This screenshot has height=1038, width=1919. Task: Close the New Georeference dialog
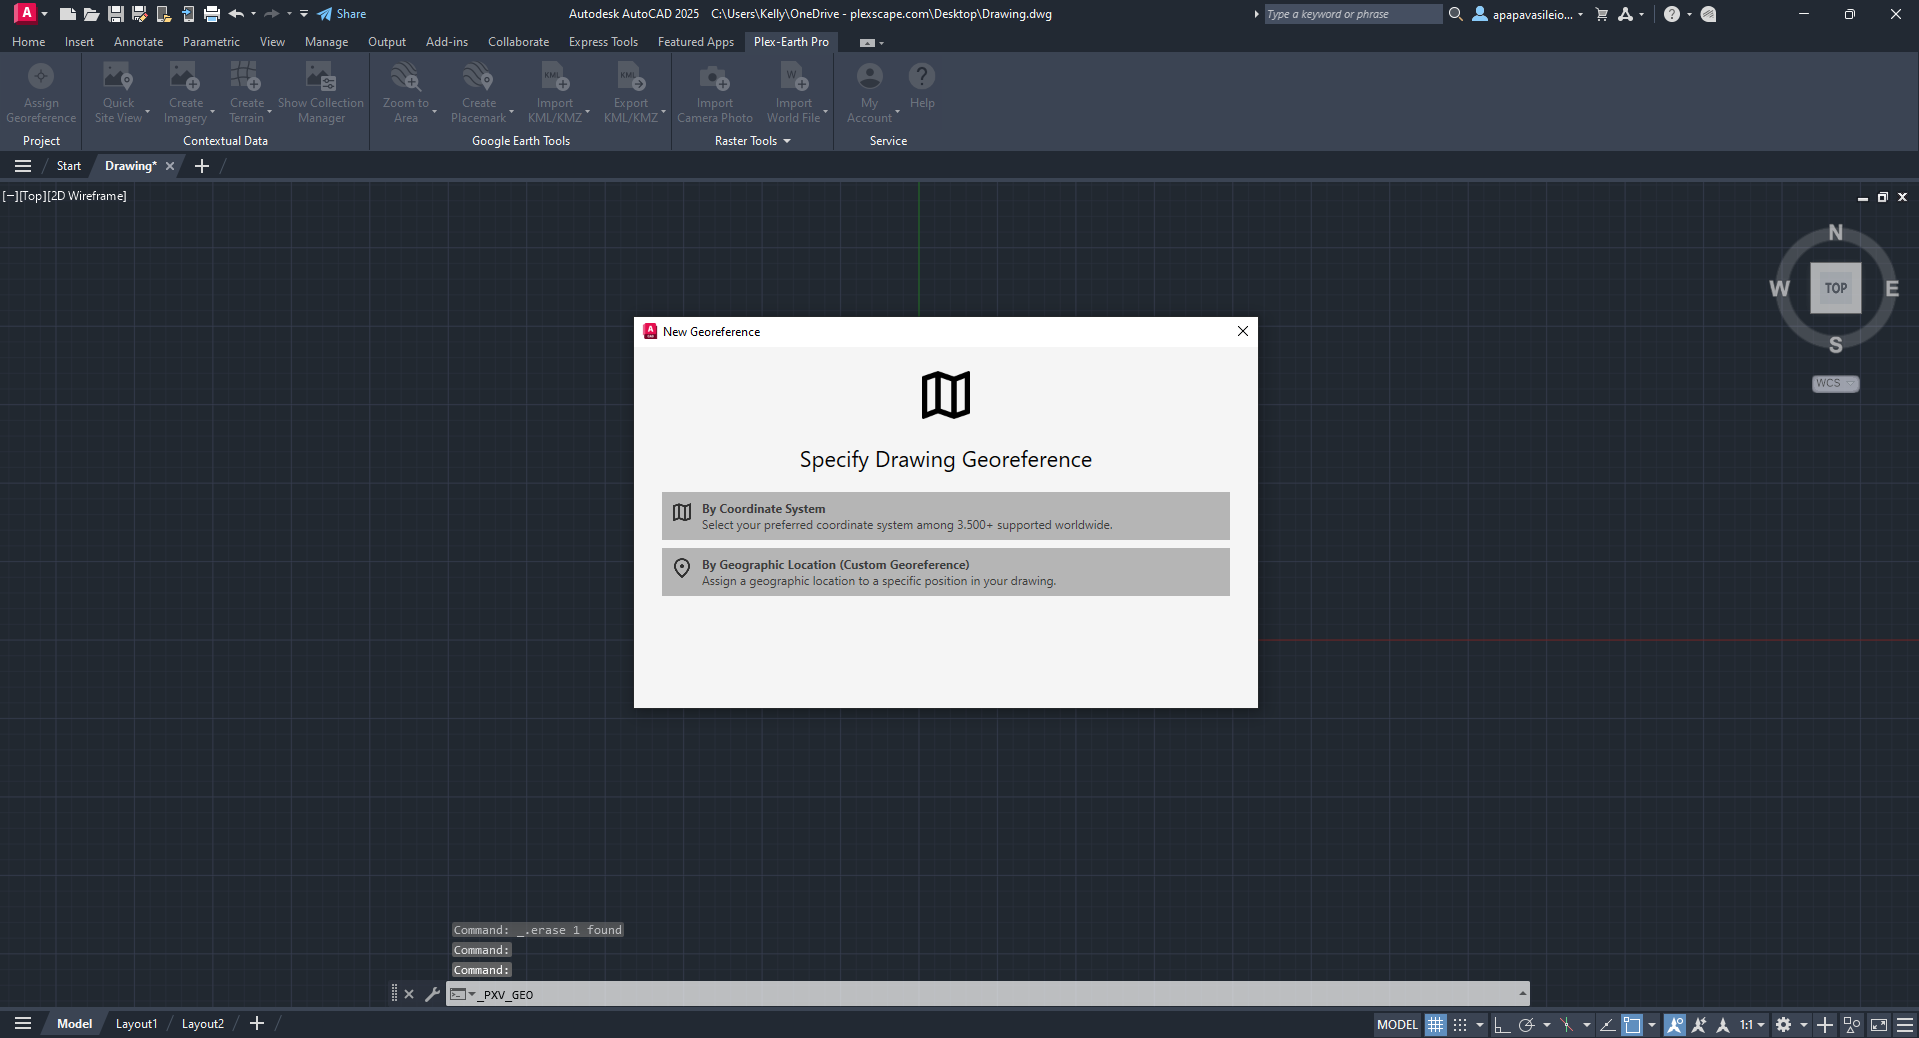click(x=1242, y=331)
